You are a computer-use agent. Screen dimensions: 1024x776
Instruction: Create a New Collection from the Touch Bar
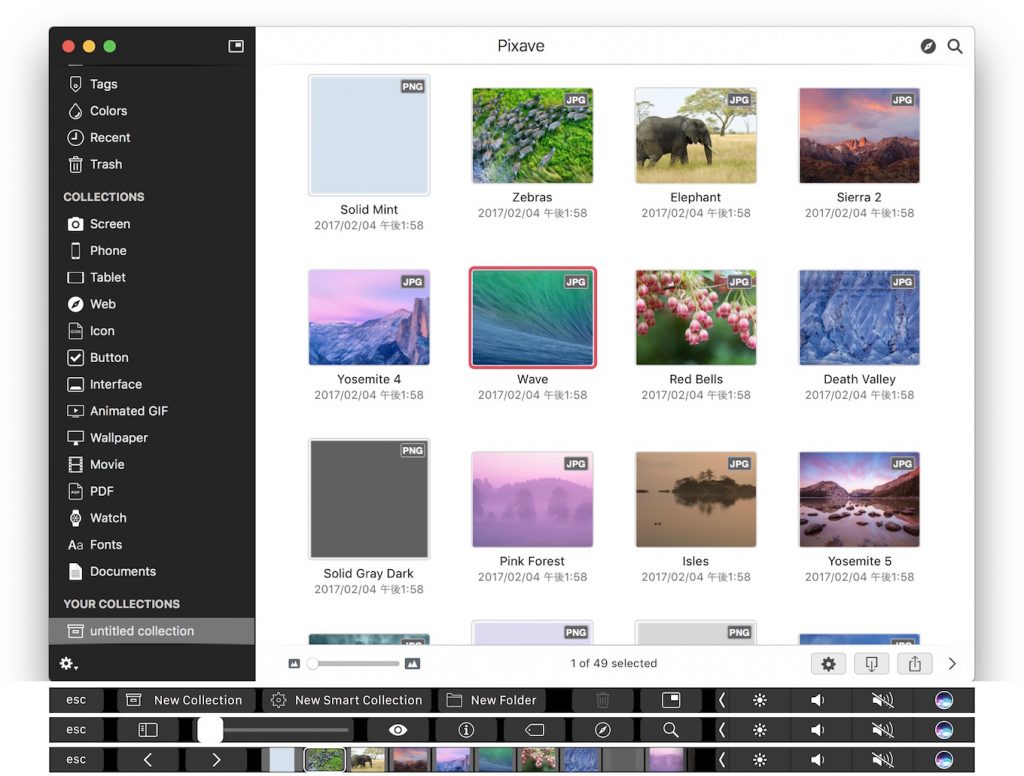tap(184, 700)
